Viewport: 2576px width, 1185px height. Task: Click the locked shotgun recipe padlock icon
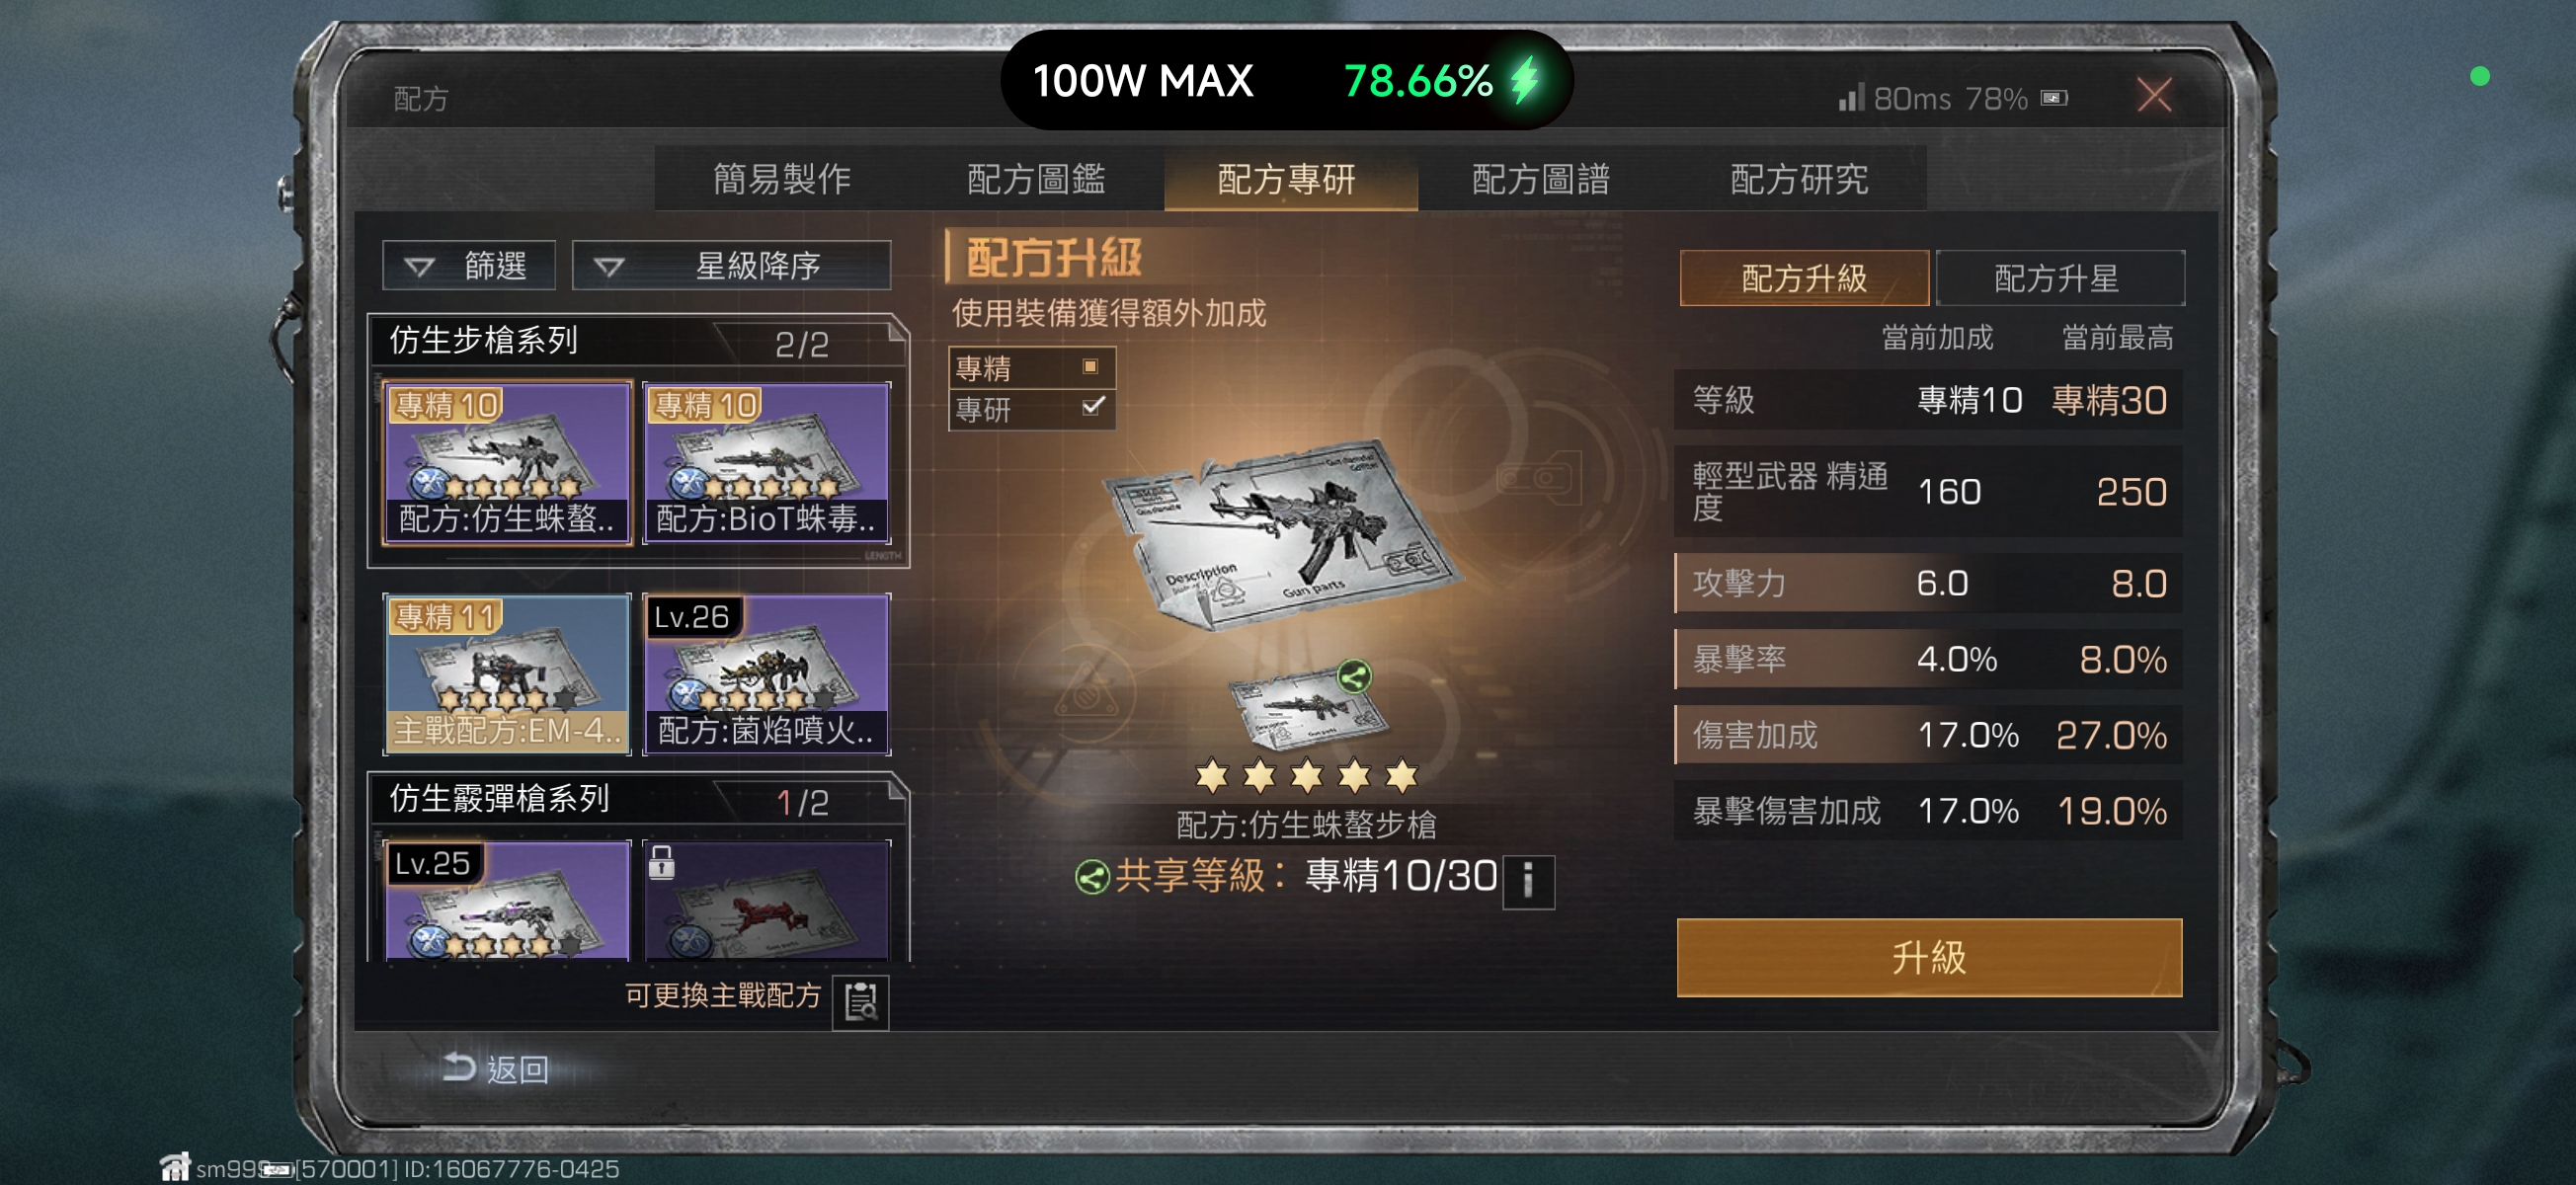[662, 861]
